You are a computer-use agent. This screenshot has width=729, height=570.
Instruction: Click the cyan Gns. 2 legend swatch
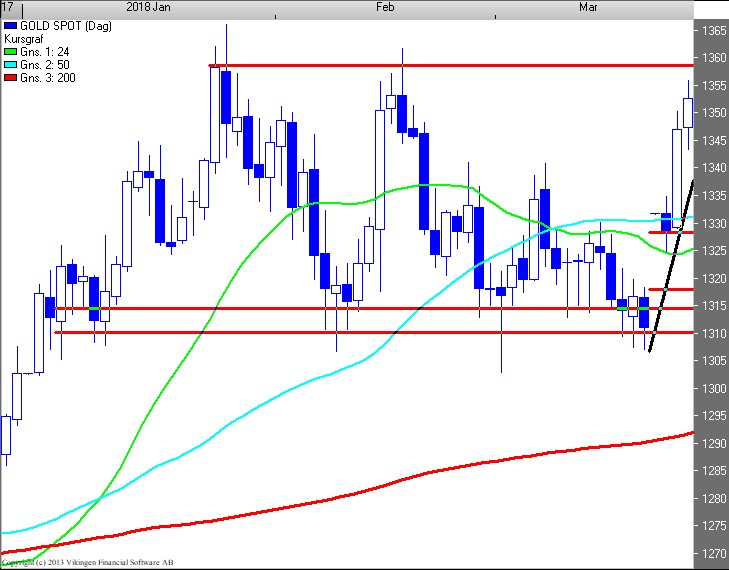coord(10,64)
